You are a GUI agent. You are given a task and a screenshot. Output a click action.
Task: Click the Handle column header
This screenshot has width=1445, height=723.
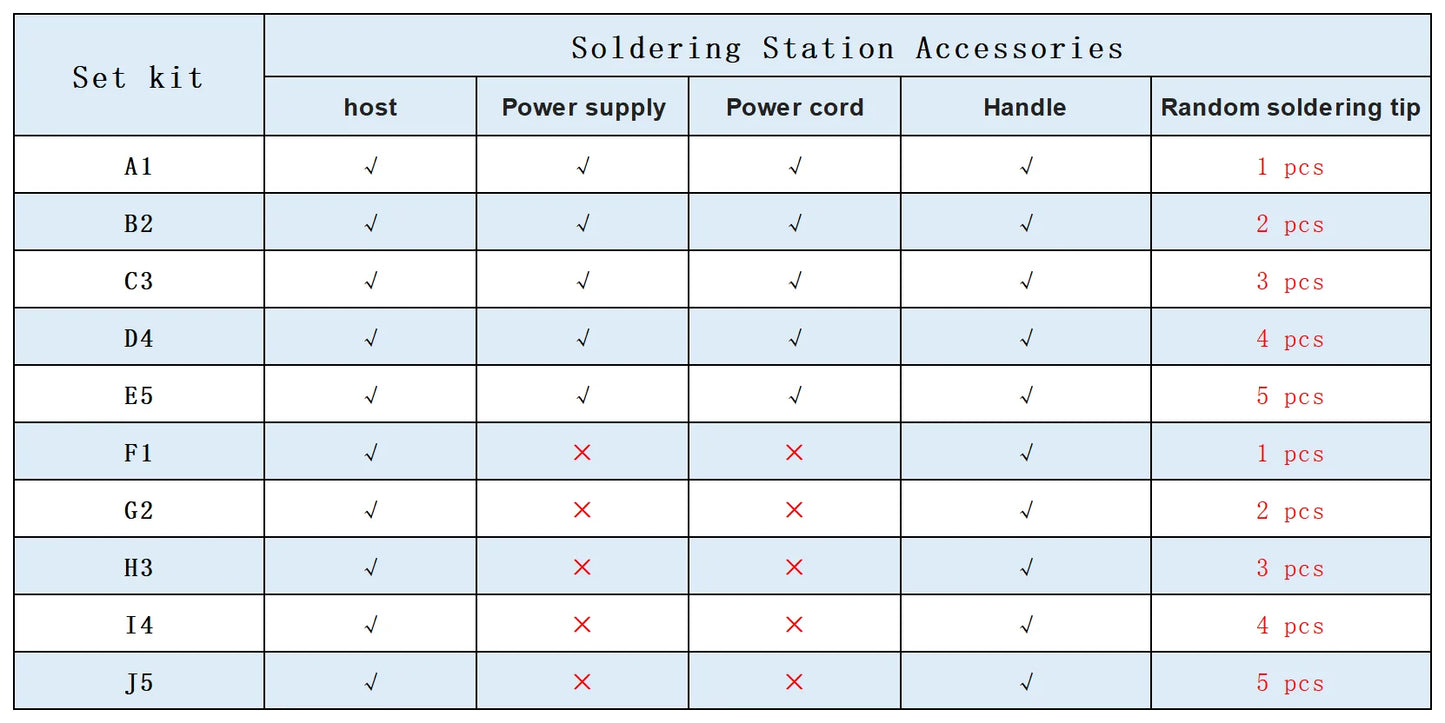[x=1025, y=108]
